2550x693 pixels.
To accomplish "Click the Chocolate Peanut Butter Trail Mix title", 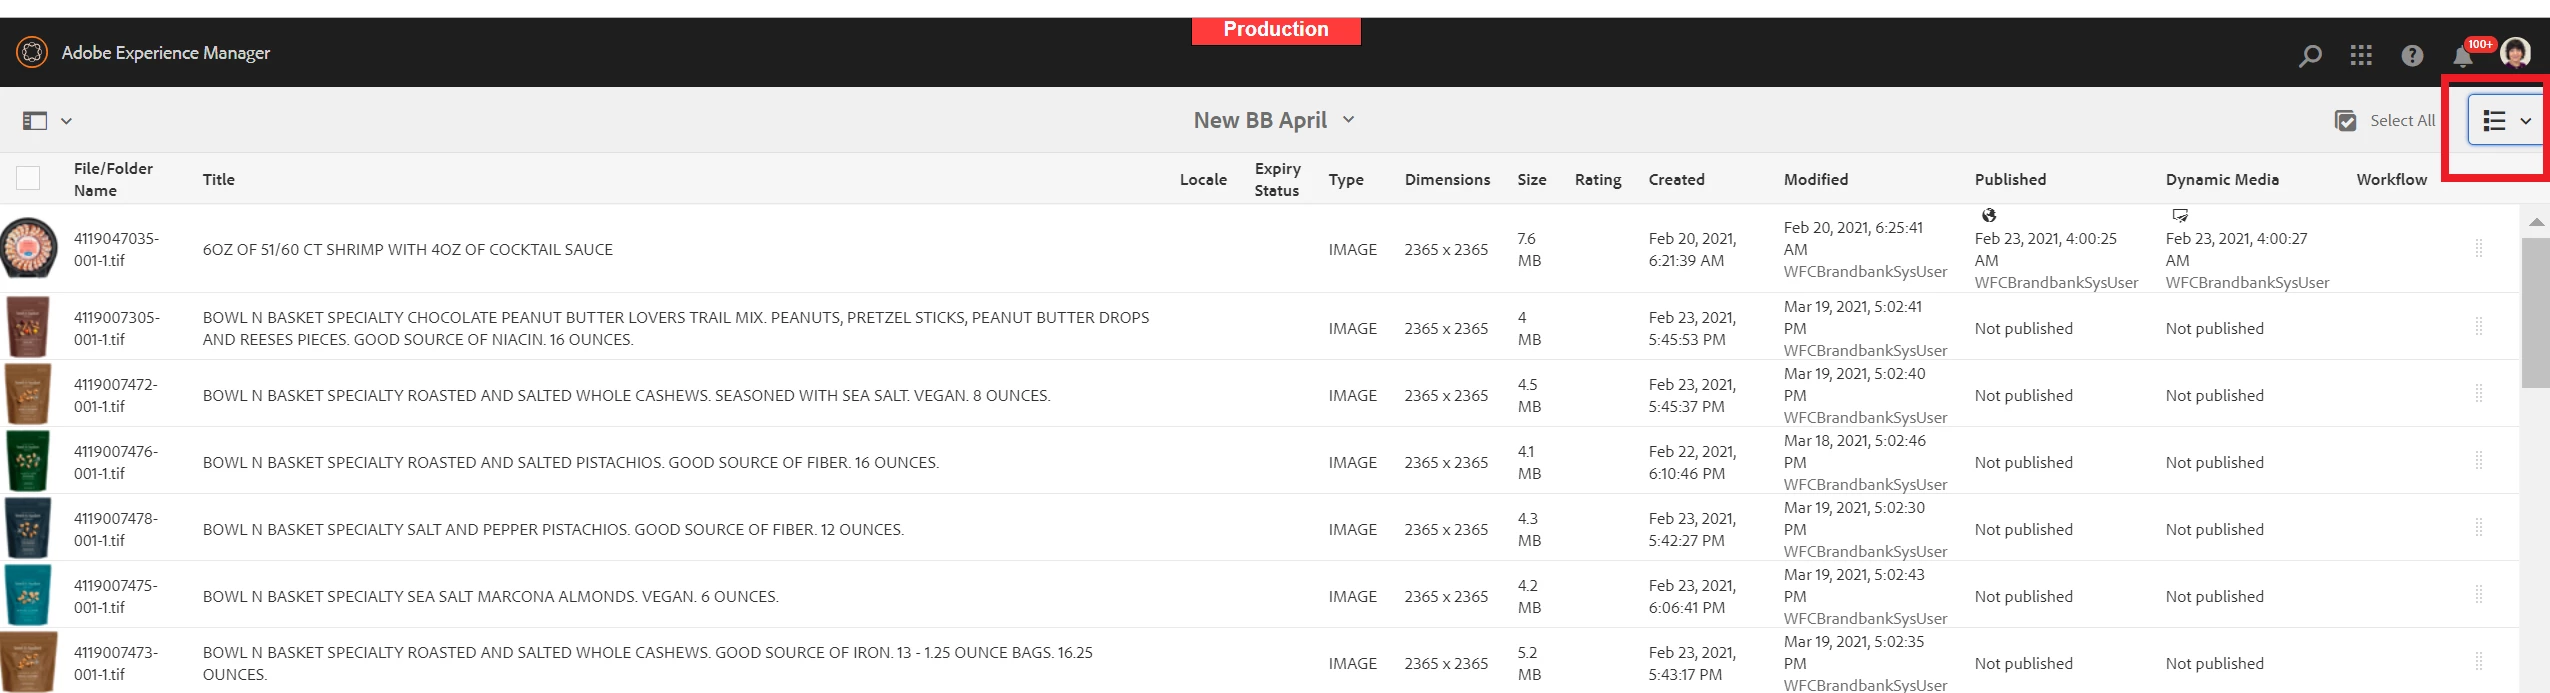I will [676, 328].
